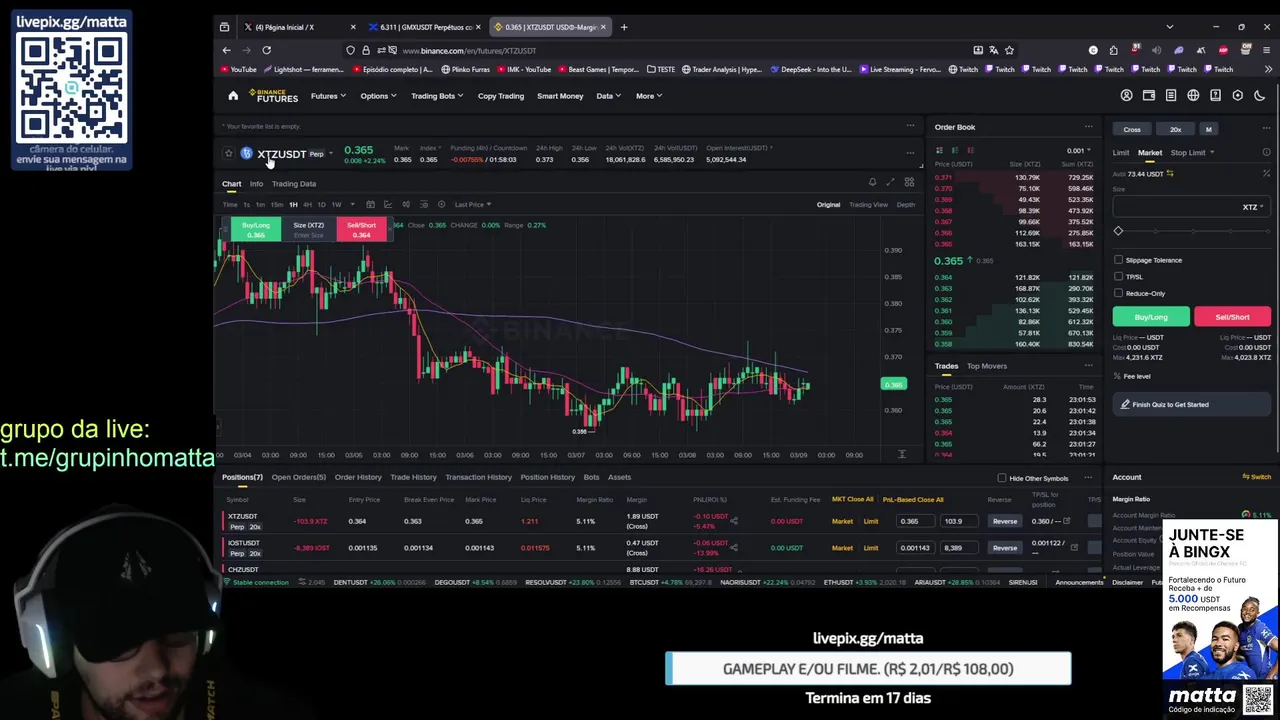1280x720 pixels.
Task: Switch chart to Trading View mode
Action: click(868, 204)
